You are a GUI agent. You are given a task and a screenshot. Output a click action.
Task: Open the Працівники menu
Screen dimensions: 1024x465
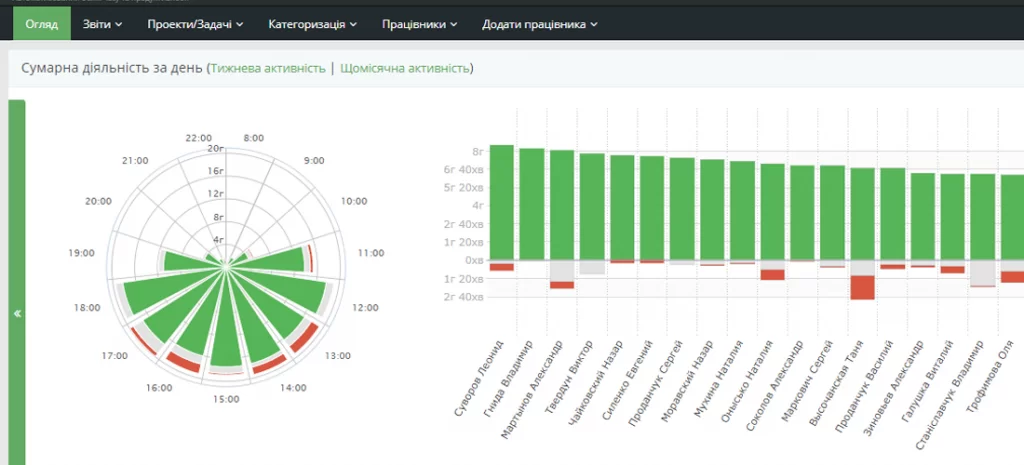pyautogui.click(x=420, y=23)
